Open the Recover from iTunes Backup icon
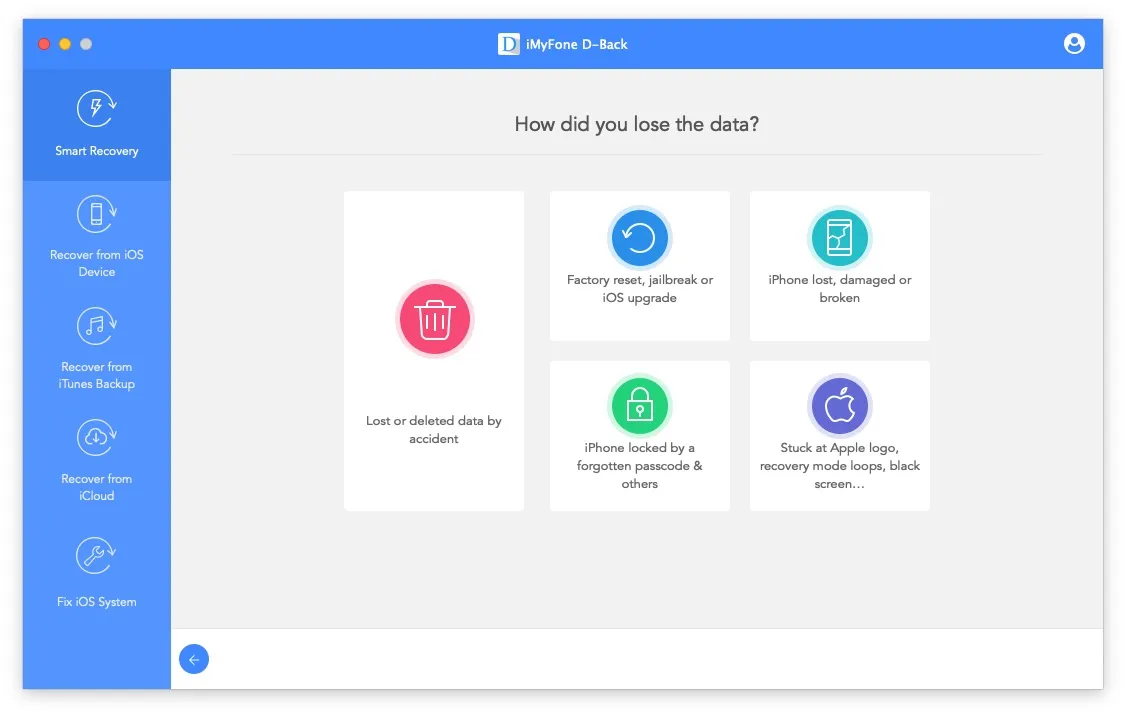This screenshot has height=716, width=1126. (97, 325)
